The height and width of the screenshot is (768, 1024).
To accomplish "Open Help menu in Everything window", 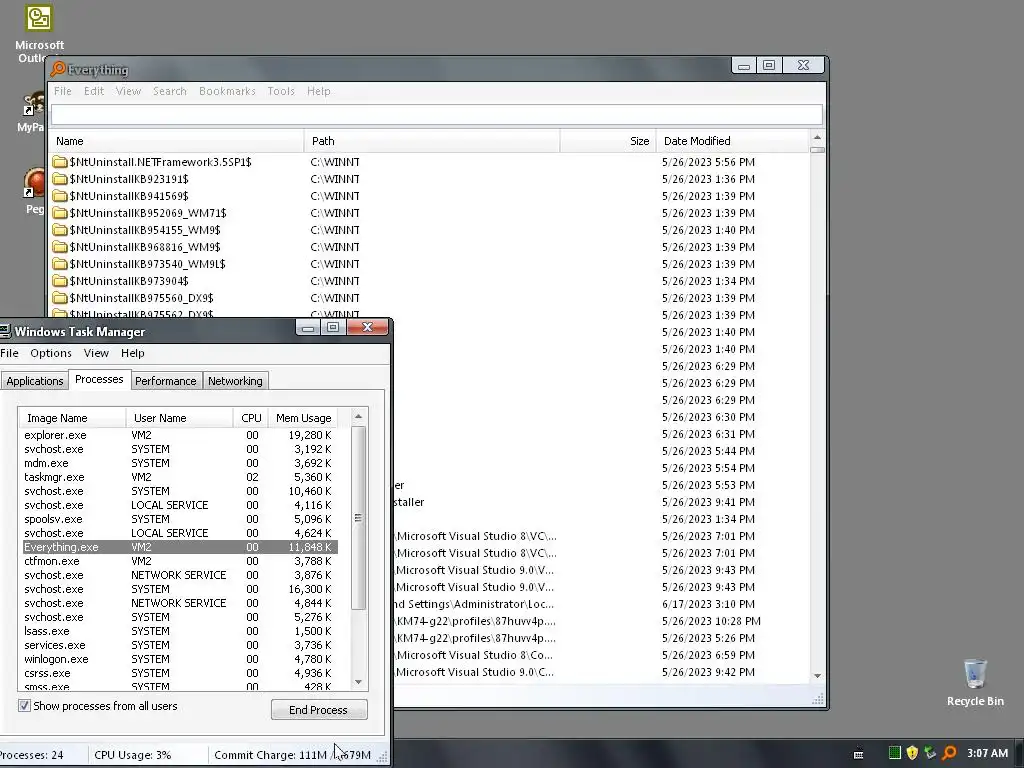I will tap(319, 91).
